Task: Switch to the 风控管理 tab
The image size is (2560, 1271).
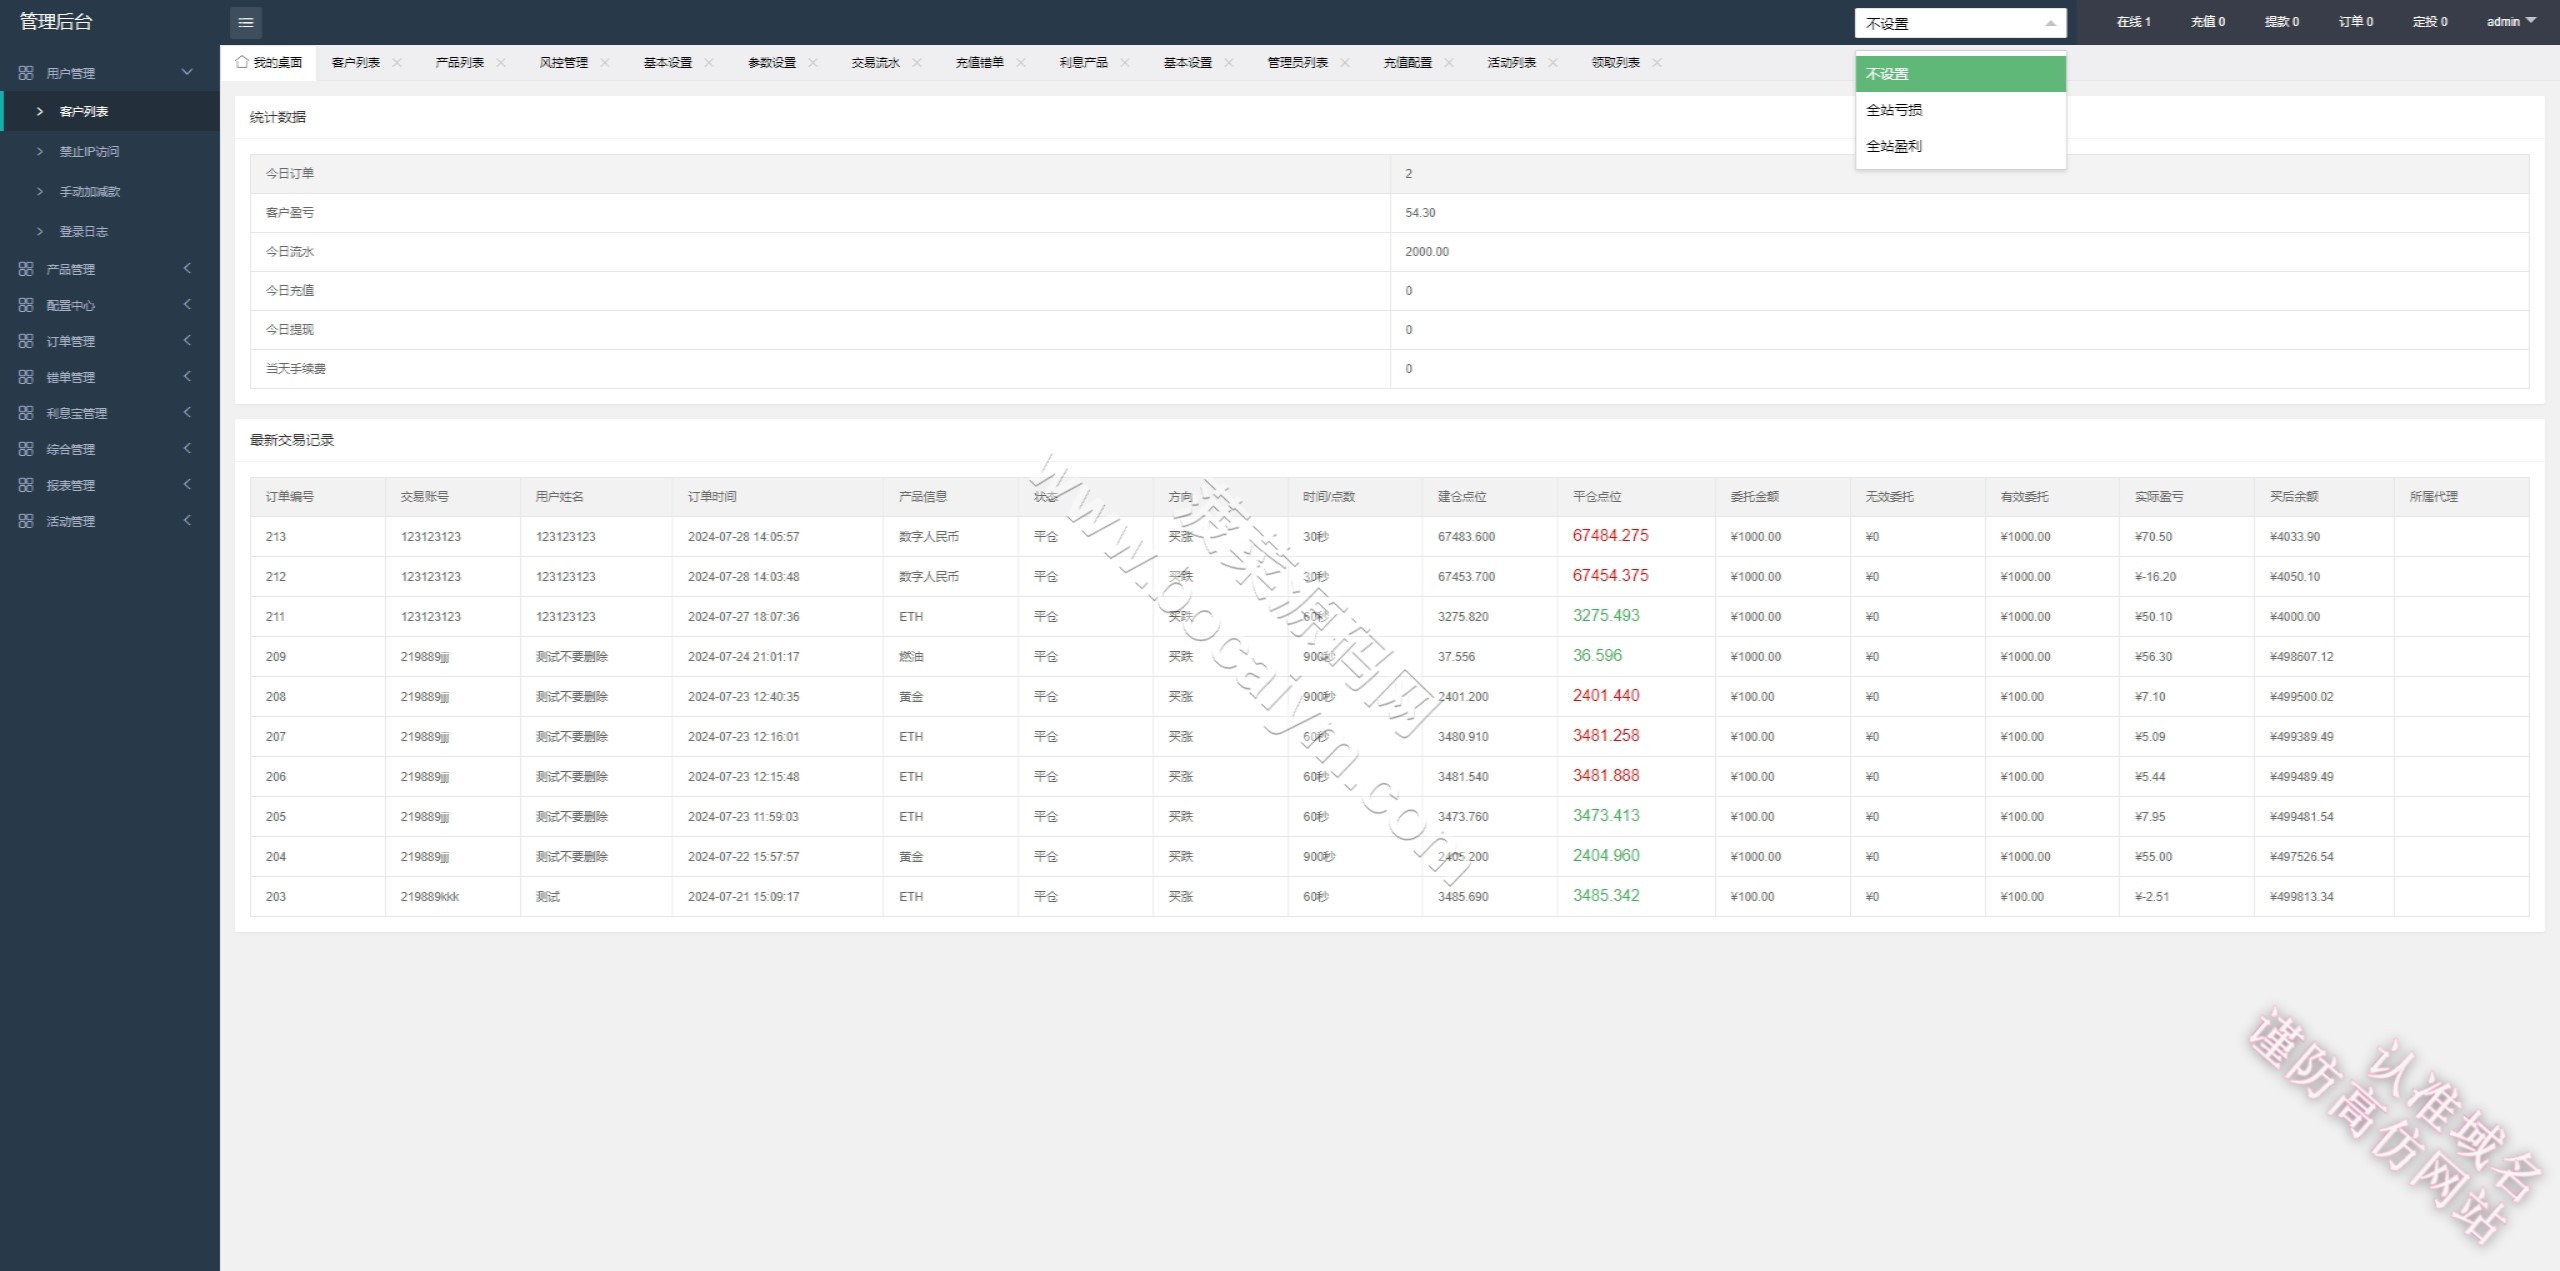Action: (x=564, y=62)
